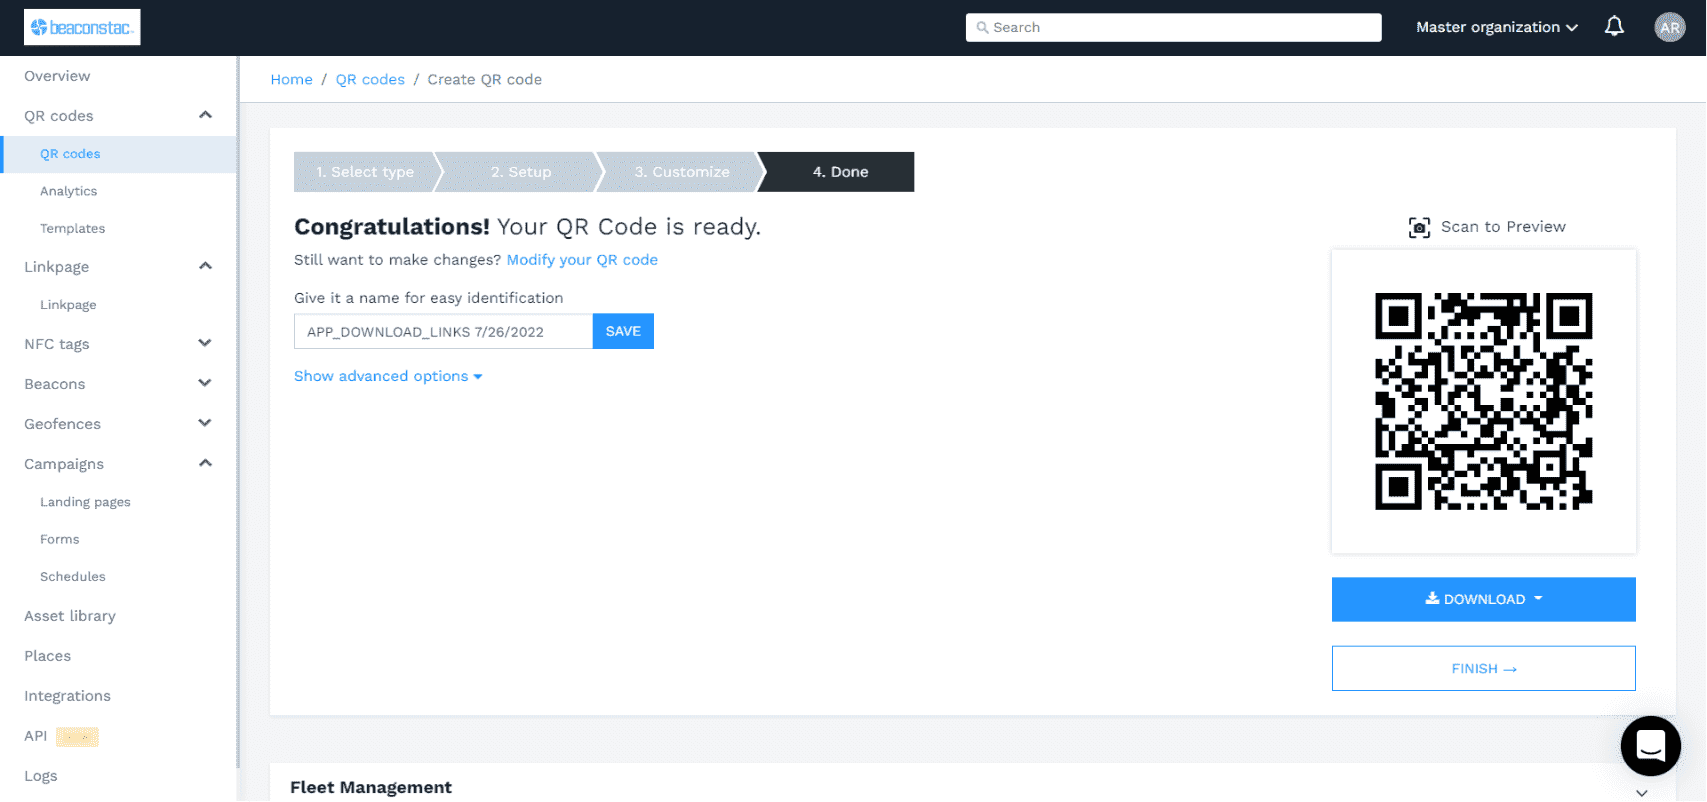Collapse the QR codes sidebar section
The height and width of the screenshot is (802, 1707).
tap(205, 115)
